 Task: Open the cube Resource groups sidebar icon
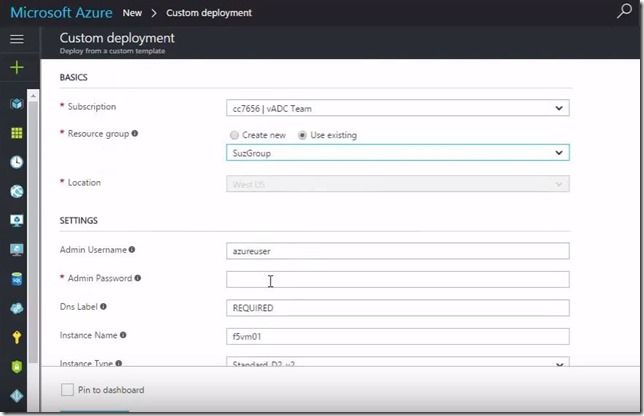pos(17,104)
